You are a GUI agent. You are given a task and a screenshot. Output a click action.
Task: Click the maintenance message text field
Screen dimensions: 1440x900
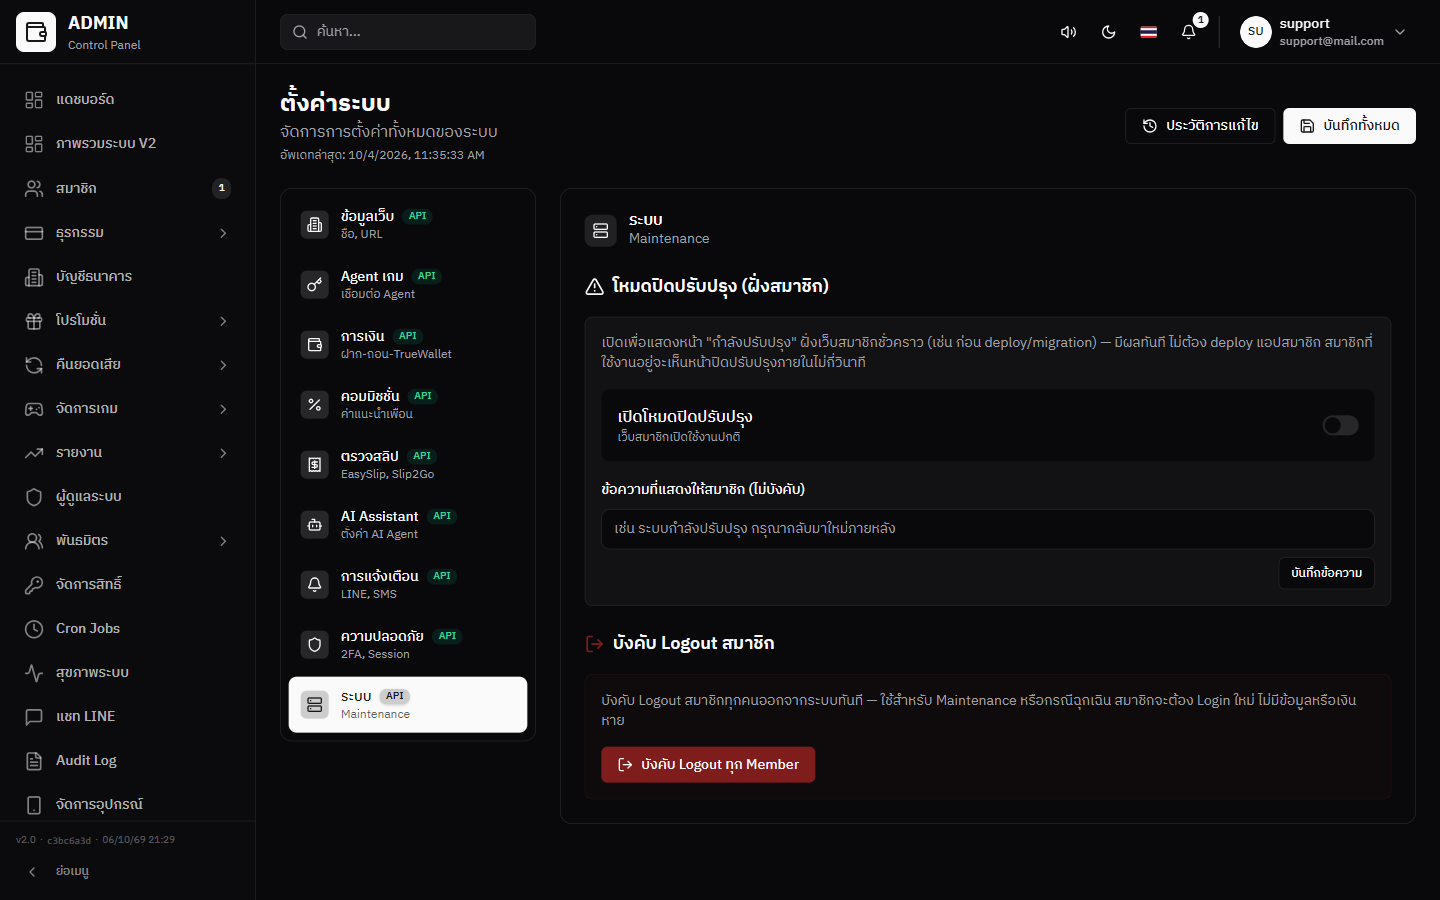tap(988, 529)
